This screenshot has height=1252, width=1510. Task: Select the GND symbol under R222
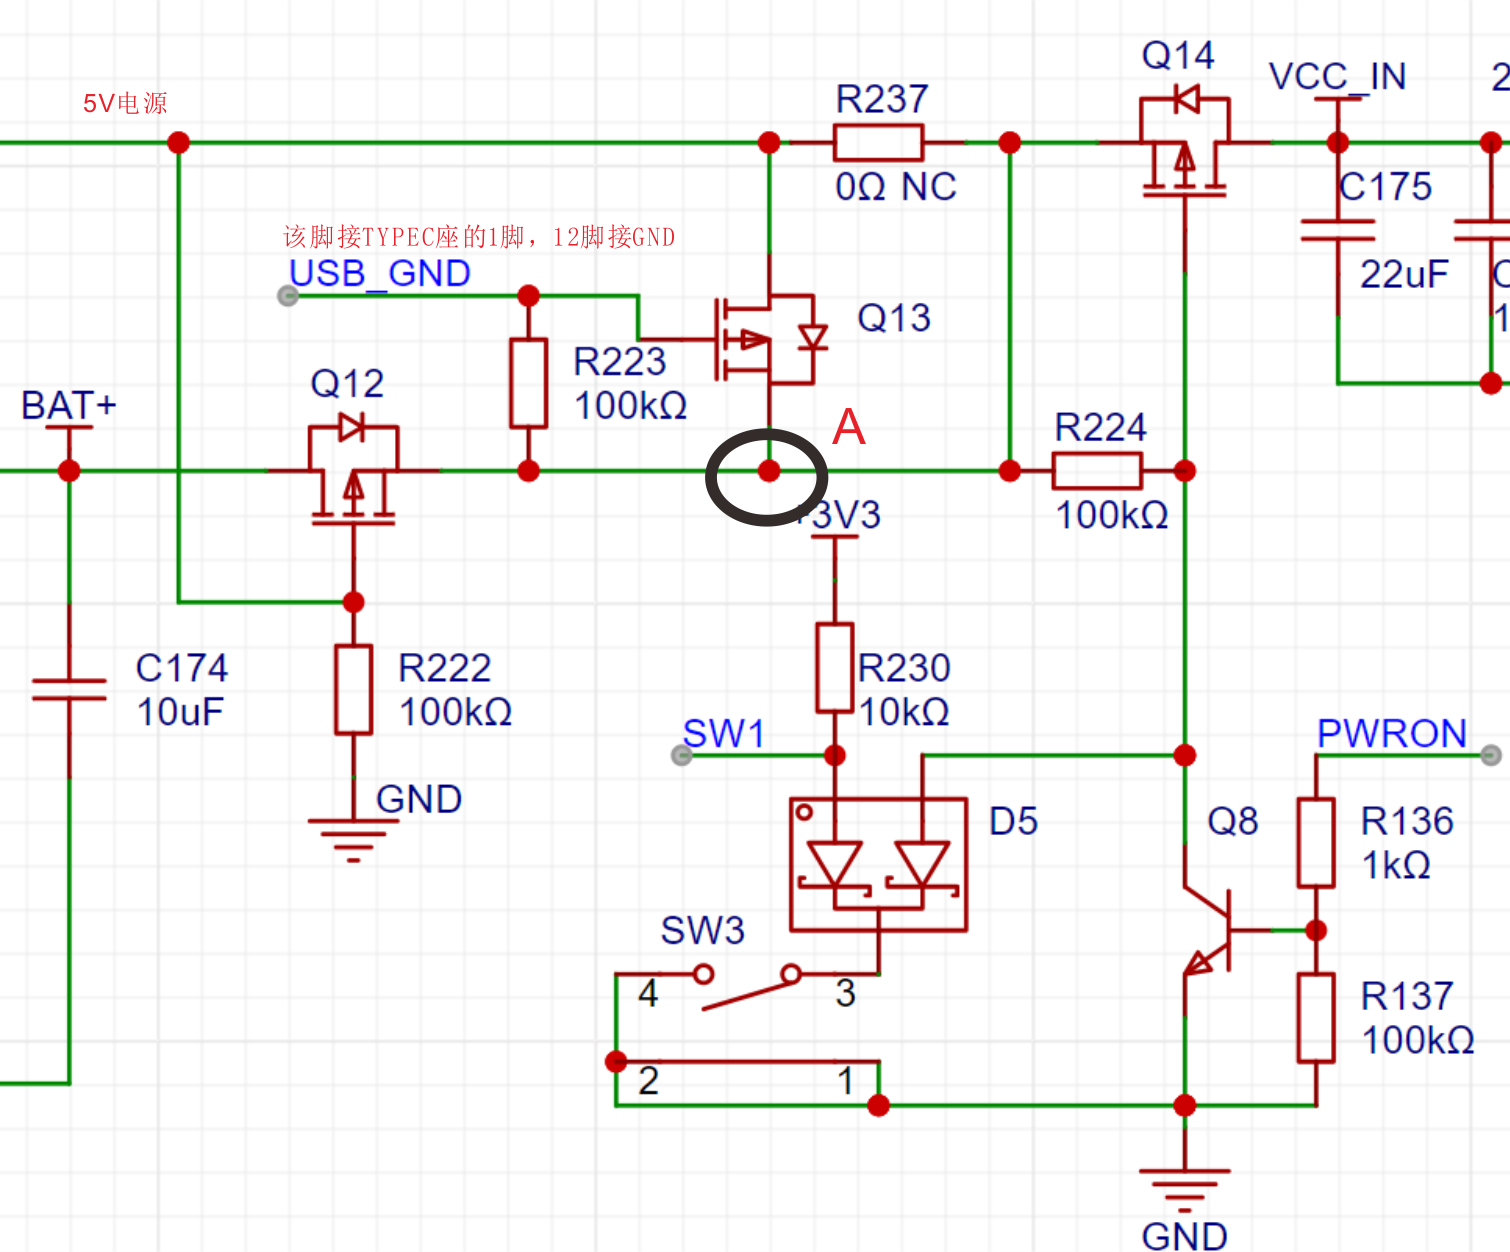353,838
